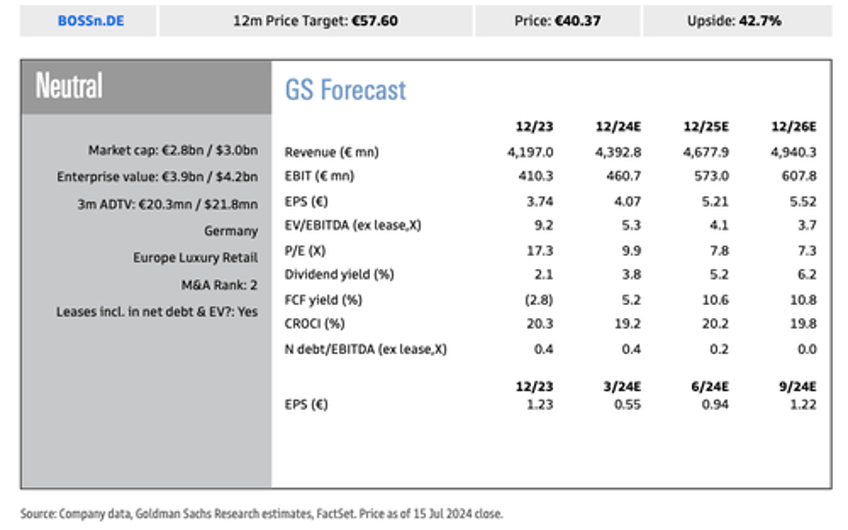Click the EBIT 2025E value 573.0
Image resolution: width=848 pixels, height=530 pixels.
(712, 176)
